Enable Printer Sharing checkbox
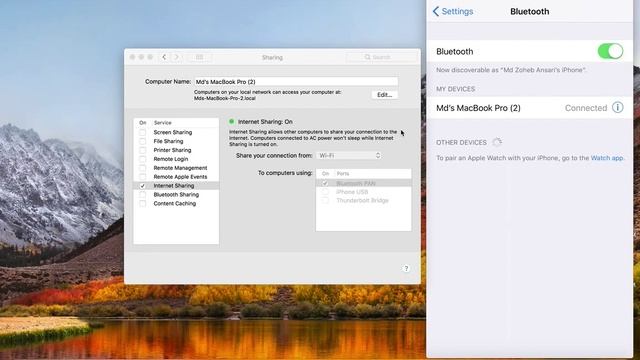 pos(142,150)
